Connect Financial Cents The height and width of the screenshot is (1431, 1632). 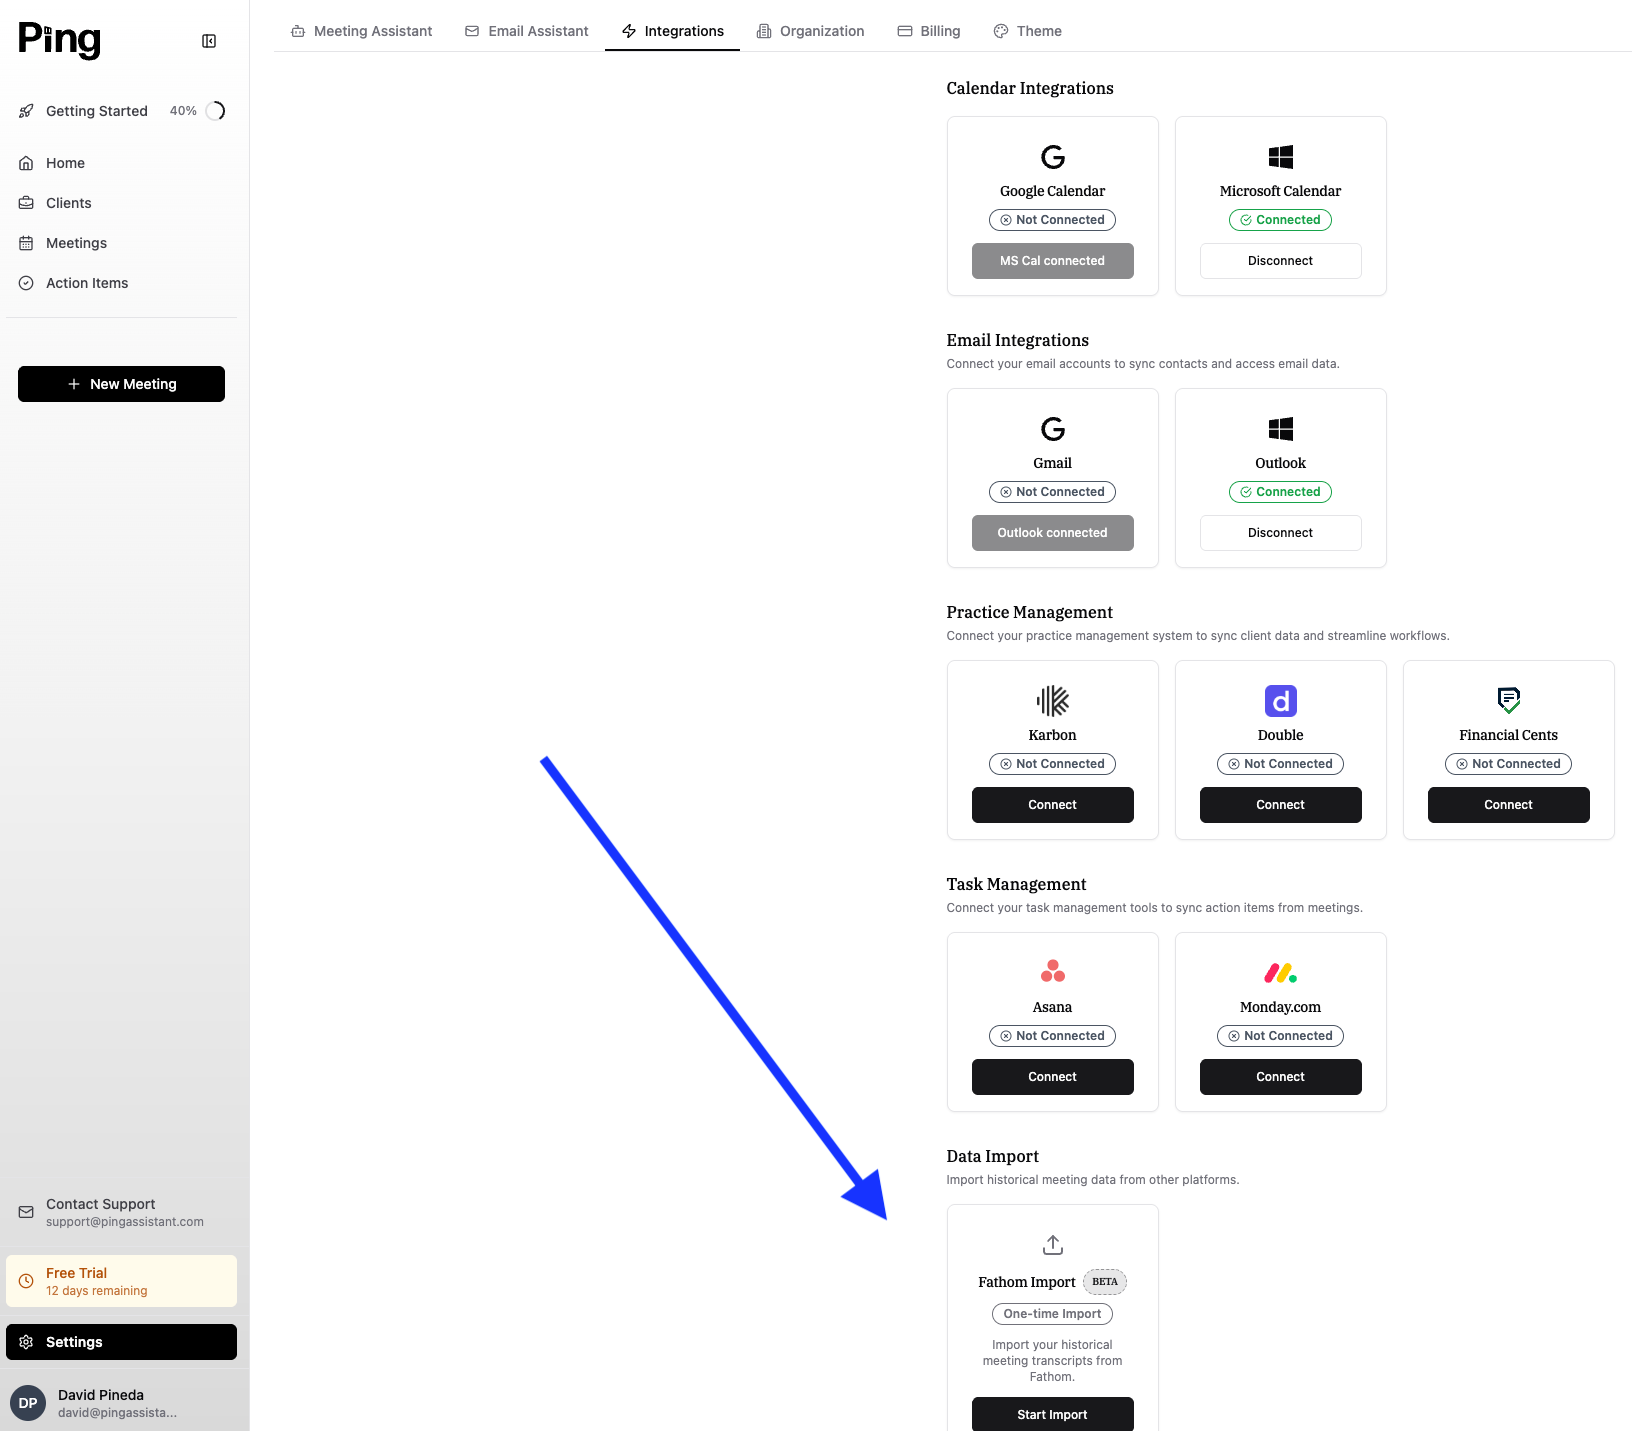pos(1508,805)
